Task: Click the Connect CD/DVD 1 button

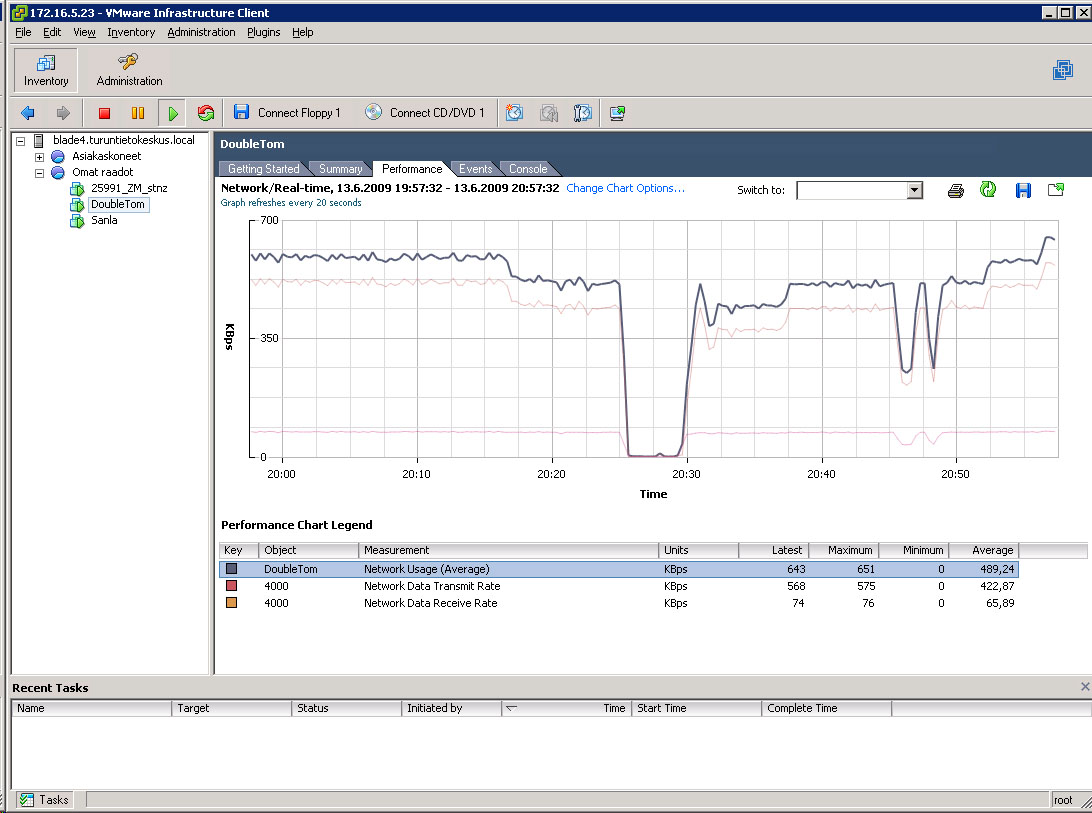Action: [425, 113]
